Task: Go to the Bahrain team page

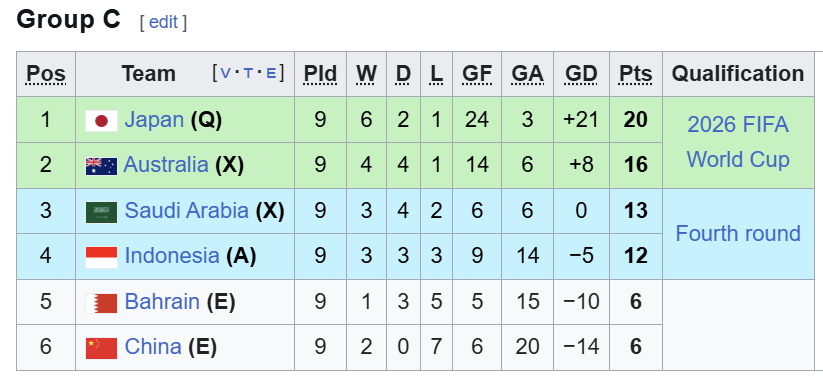Action: click(162, 301)
